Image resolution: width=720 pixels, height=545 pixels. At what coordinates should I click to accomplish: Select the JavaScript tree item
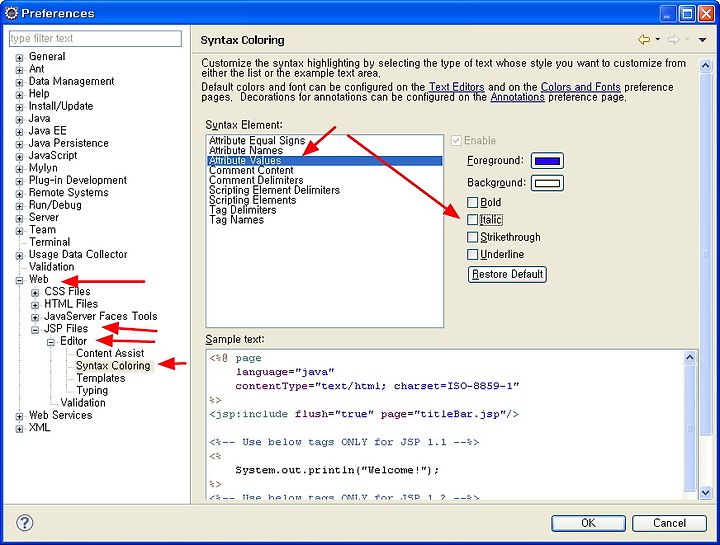point(53,155)
